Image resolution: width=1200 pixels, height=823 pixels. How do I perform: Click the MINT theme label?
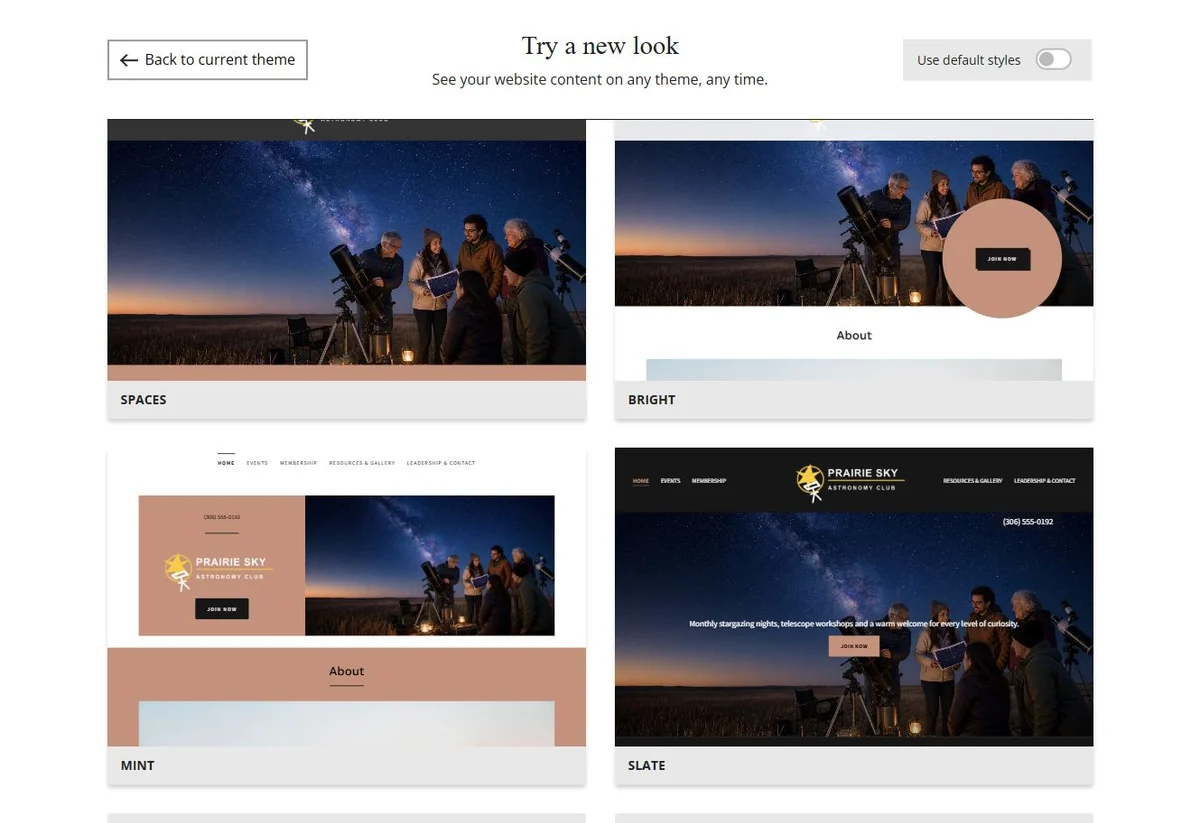[x=137, y=766]
